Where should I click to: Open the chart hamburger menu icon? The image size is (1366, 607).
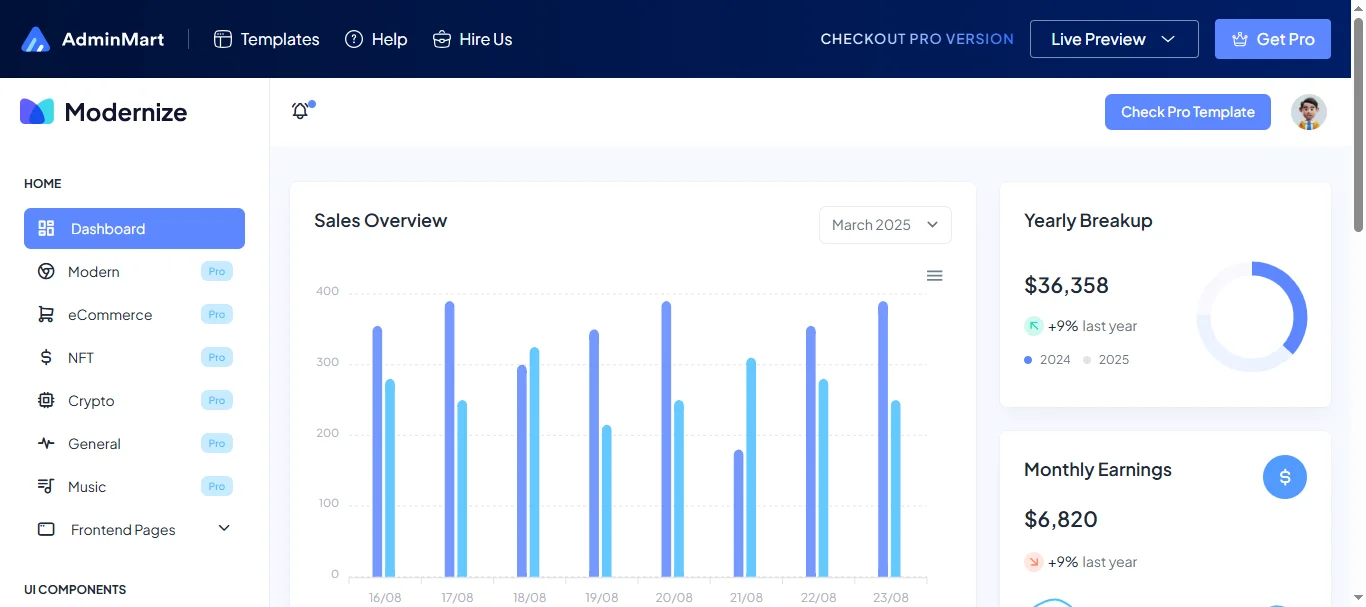[x=934, y=276]
